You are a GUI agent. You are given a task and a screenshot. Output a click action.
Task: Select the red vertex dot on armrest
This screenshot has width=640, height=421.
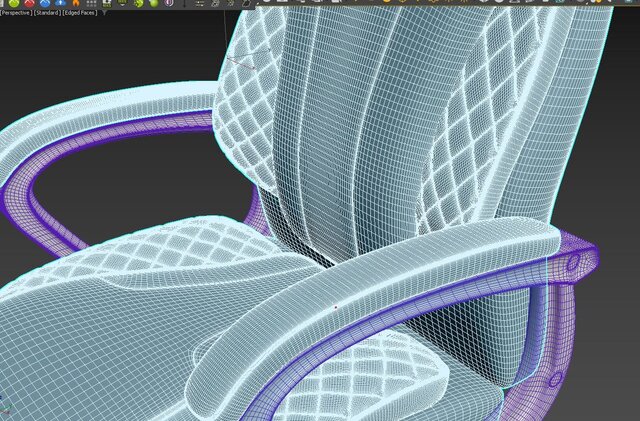336,307
